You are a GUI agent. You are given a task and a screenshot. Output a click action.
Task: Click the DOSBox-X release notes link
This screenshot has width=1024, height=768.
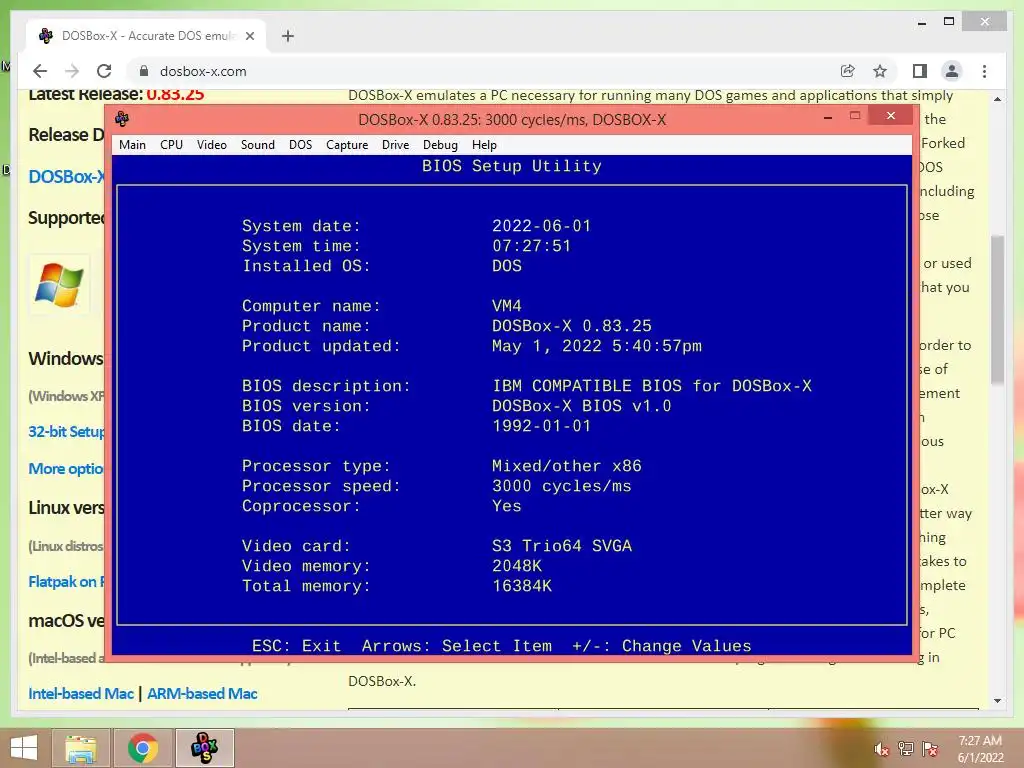pyautogui.click(x=66, y=176)
